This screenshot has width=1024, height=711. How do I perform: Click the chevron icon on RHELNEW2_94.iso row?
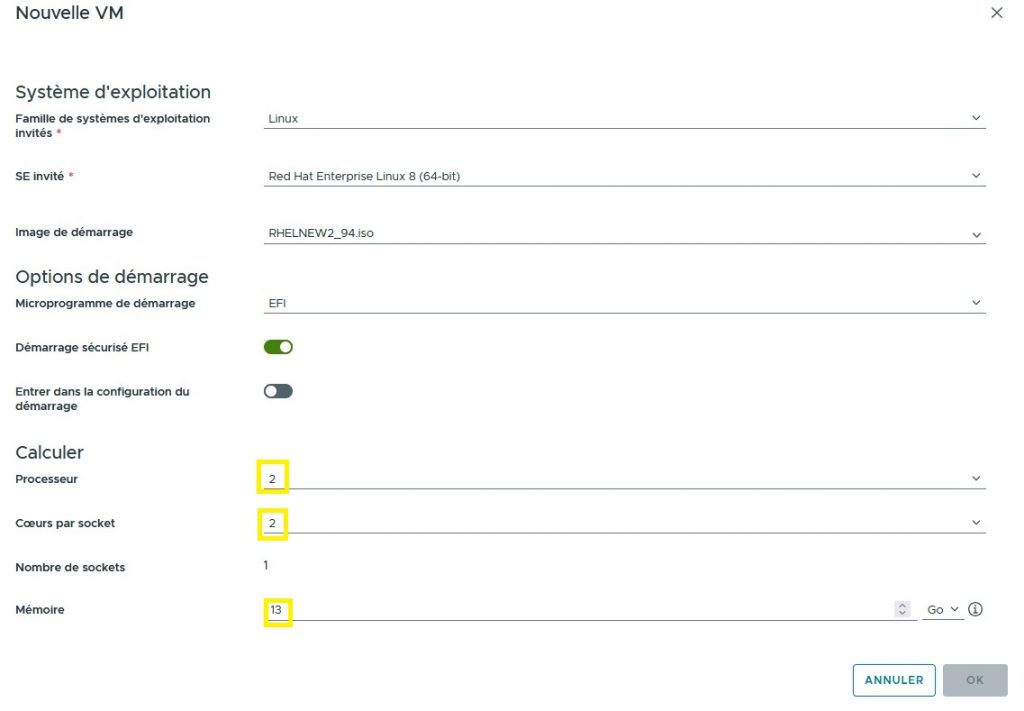[976, 235]
